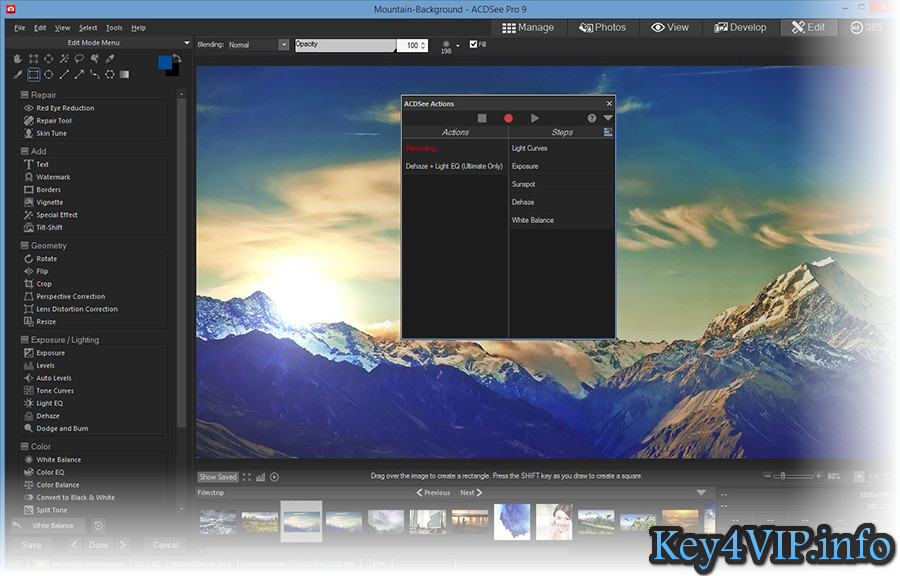The width and height of the screenshot is (900, 576).
Task: Play the selected action
Action: pos(534,118)
